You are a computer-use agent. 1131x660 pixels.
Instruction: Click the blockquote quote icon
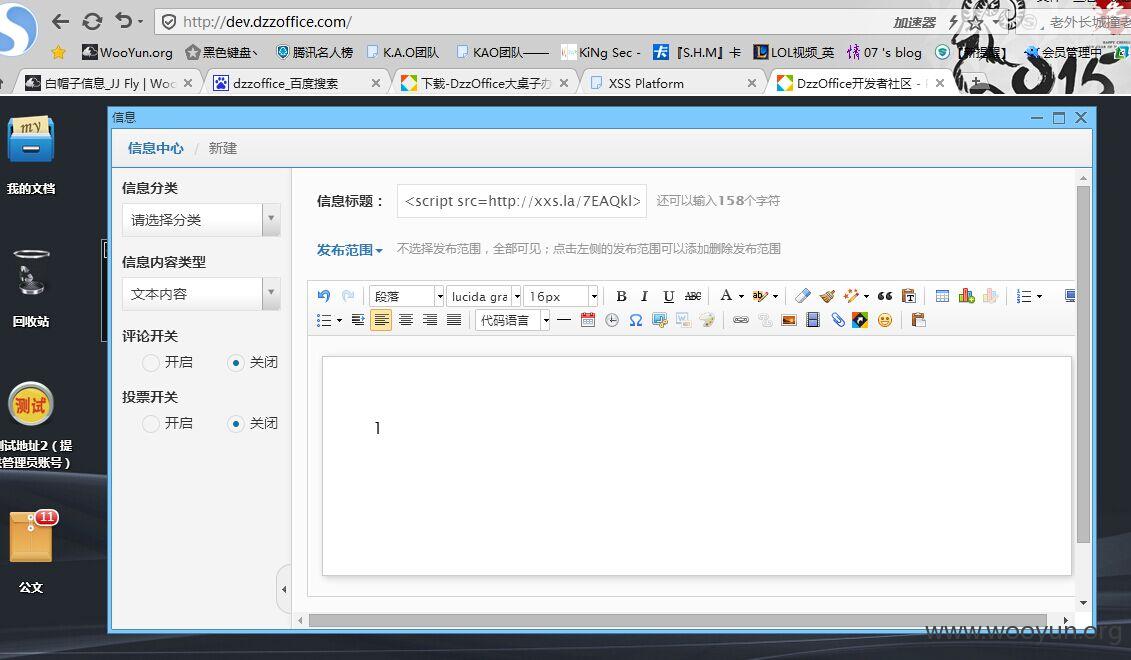885,296
